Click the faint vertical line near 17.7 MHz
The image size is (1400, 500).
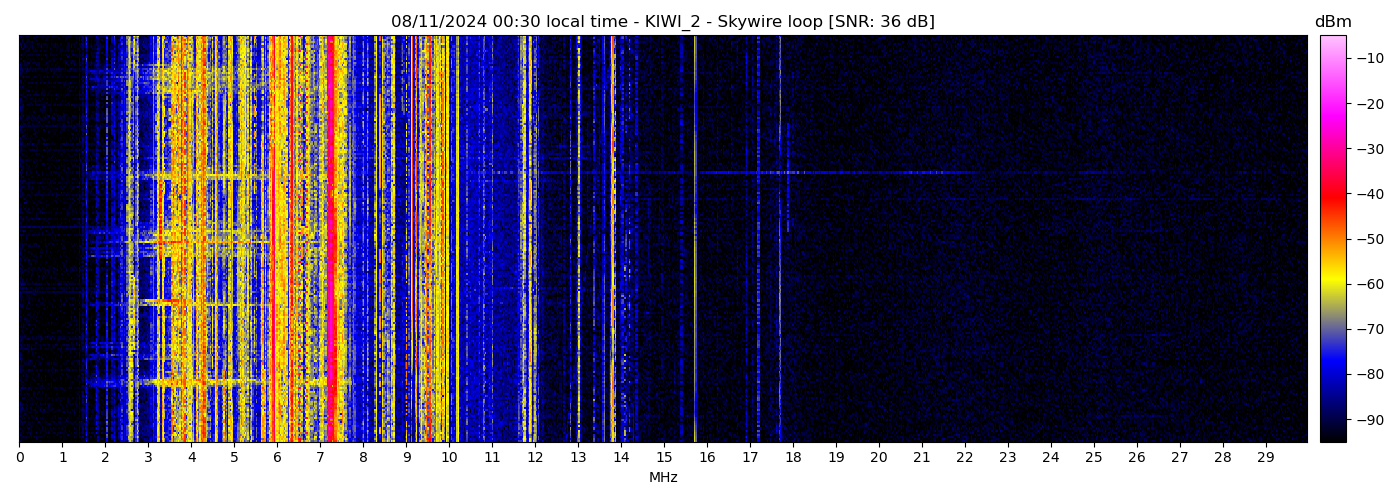(780, 240)
